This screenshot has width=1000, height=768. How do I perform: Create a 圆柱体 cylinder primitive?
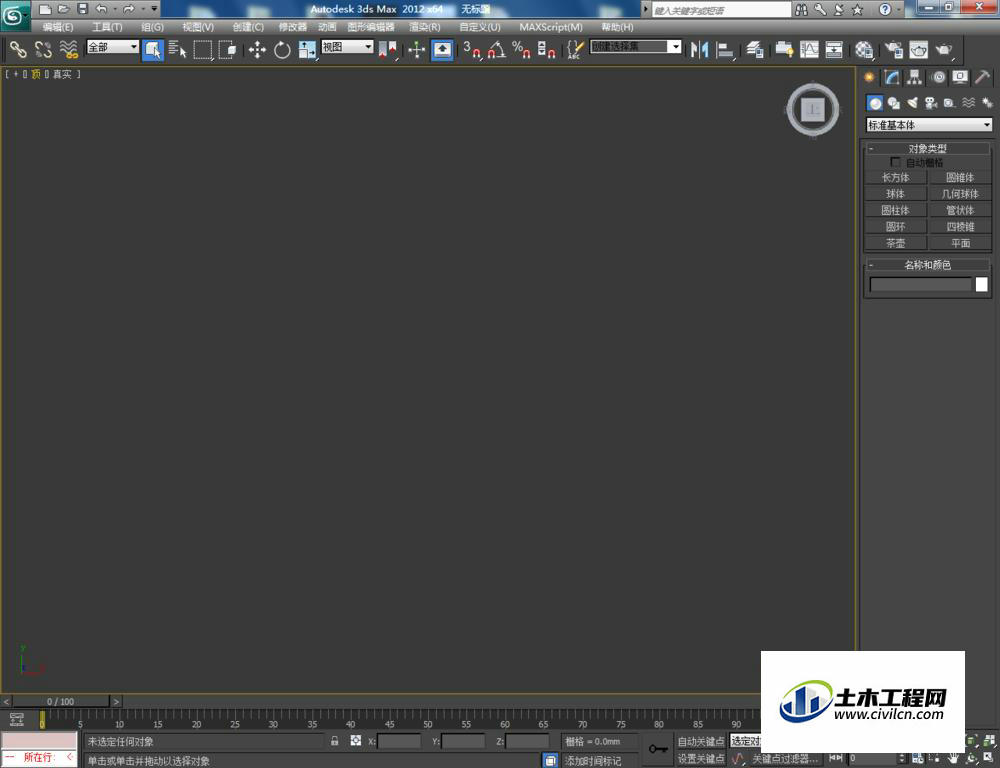pyautogui.click(x=895, y=210)
